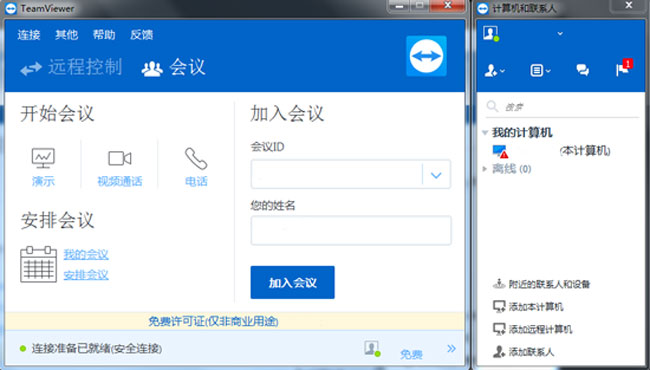Open the 帮助 menu
650x370 pixels.
(x=104, y=35)
